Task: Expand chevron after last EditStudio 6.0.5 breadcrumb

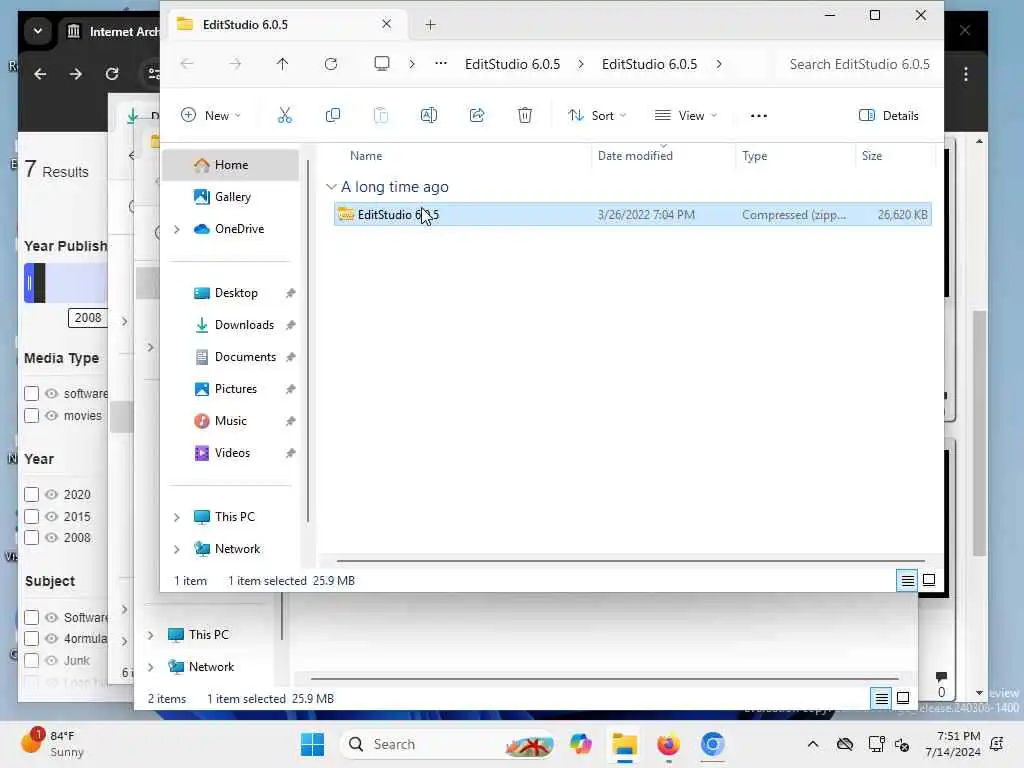Action: point(719,64)
